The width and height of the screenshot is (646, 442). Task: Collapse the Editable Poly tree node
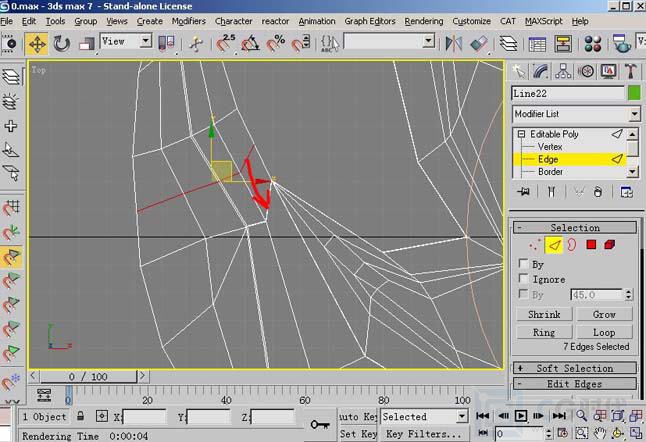522,134
